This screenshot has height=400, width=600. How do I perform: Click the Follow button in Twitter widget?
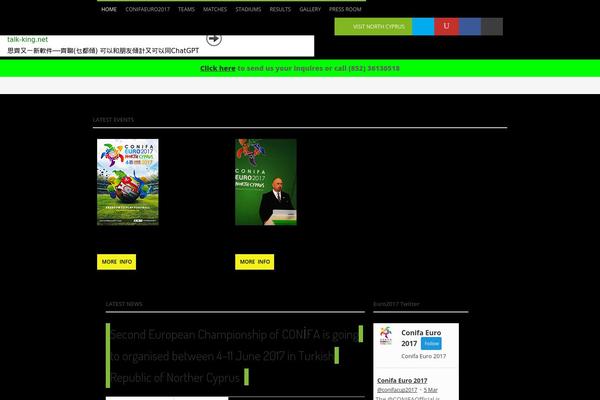431,343
